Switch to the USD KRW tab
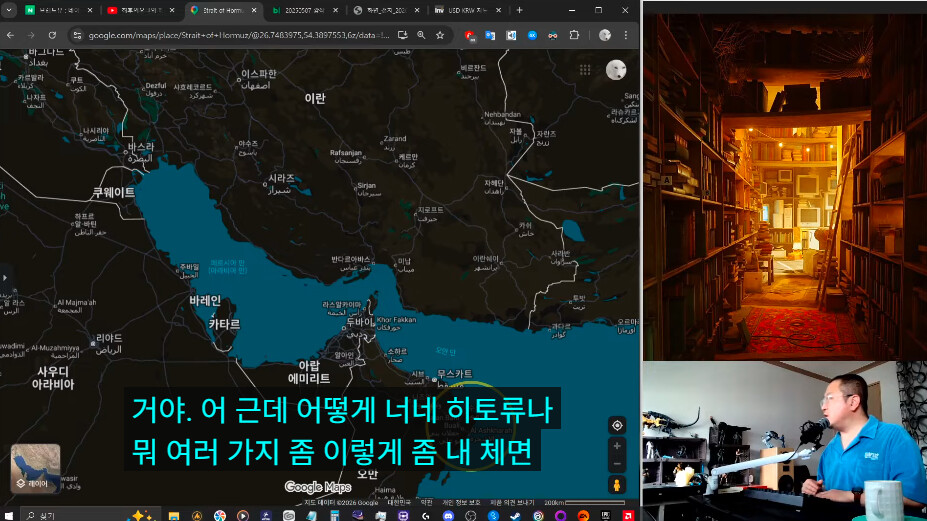The image size is (927, 521). [467, 10]
